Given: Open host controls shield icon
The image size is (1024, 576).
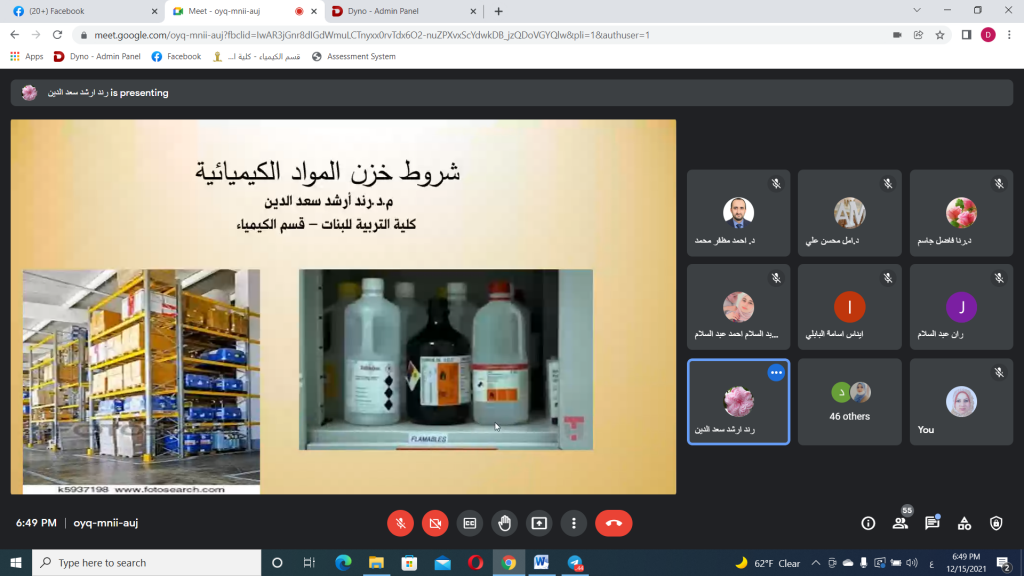Looking at the screenshot, I should click(996, 523).
